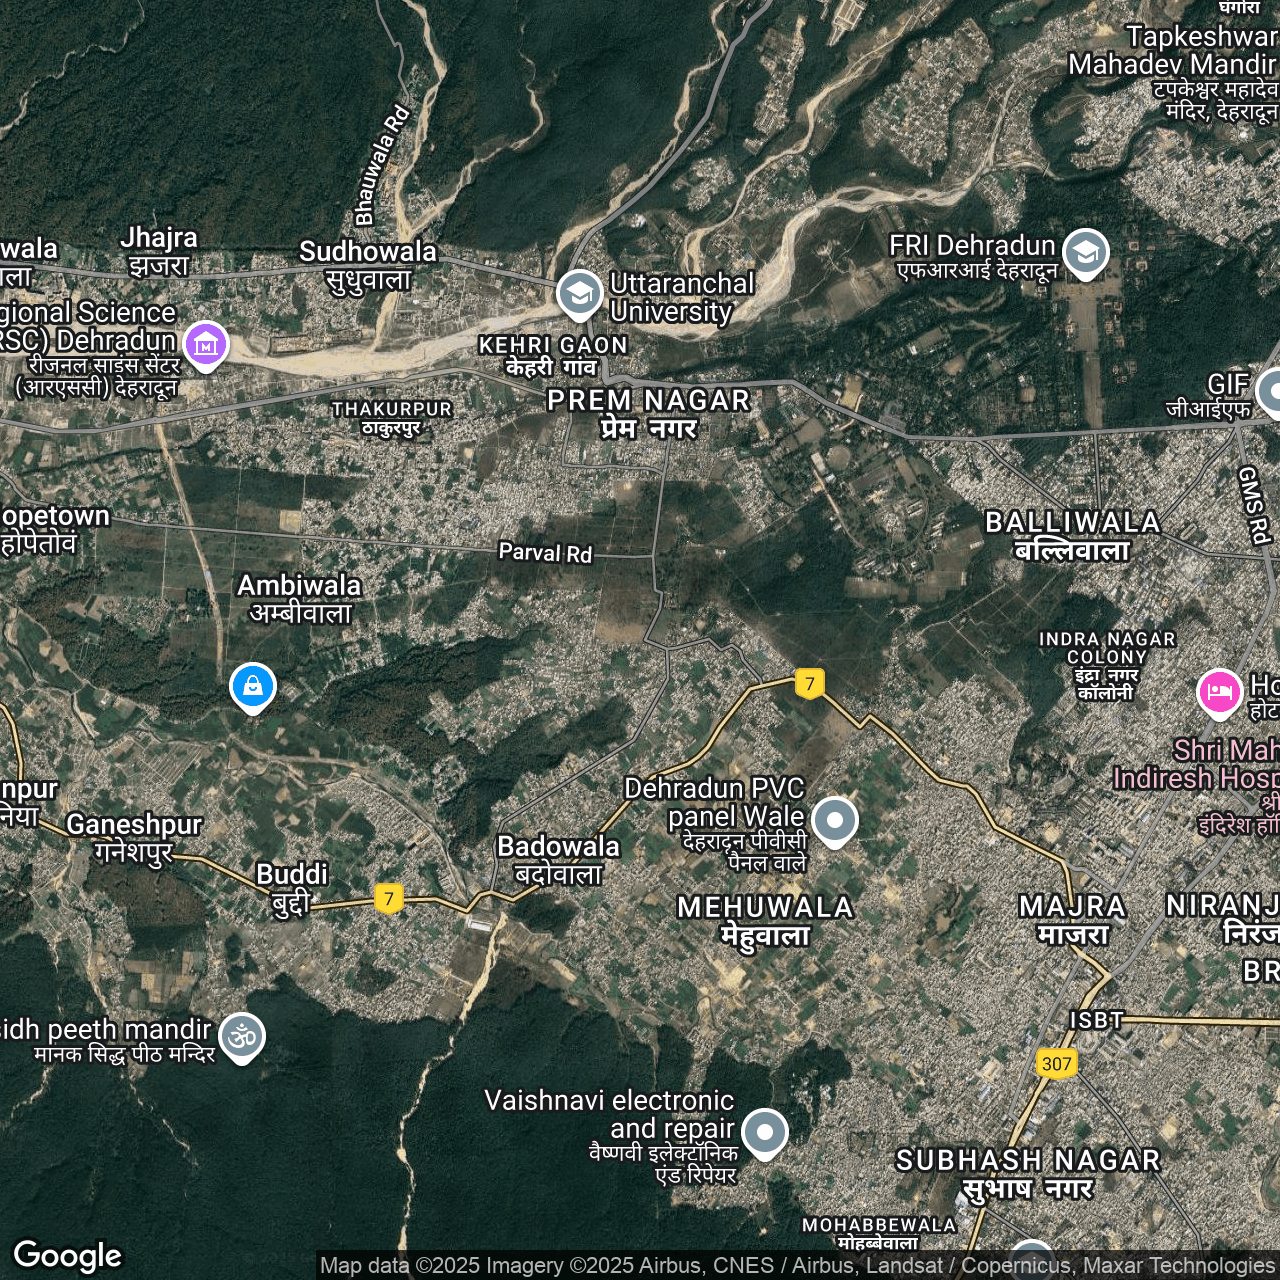
Task: Select the Dehradun PVC panel Wale pin
Action: pos(835,820)
